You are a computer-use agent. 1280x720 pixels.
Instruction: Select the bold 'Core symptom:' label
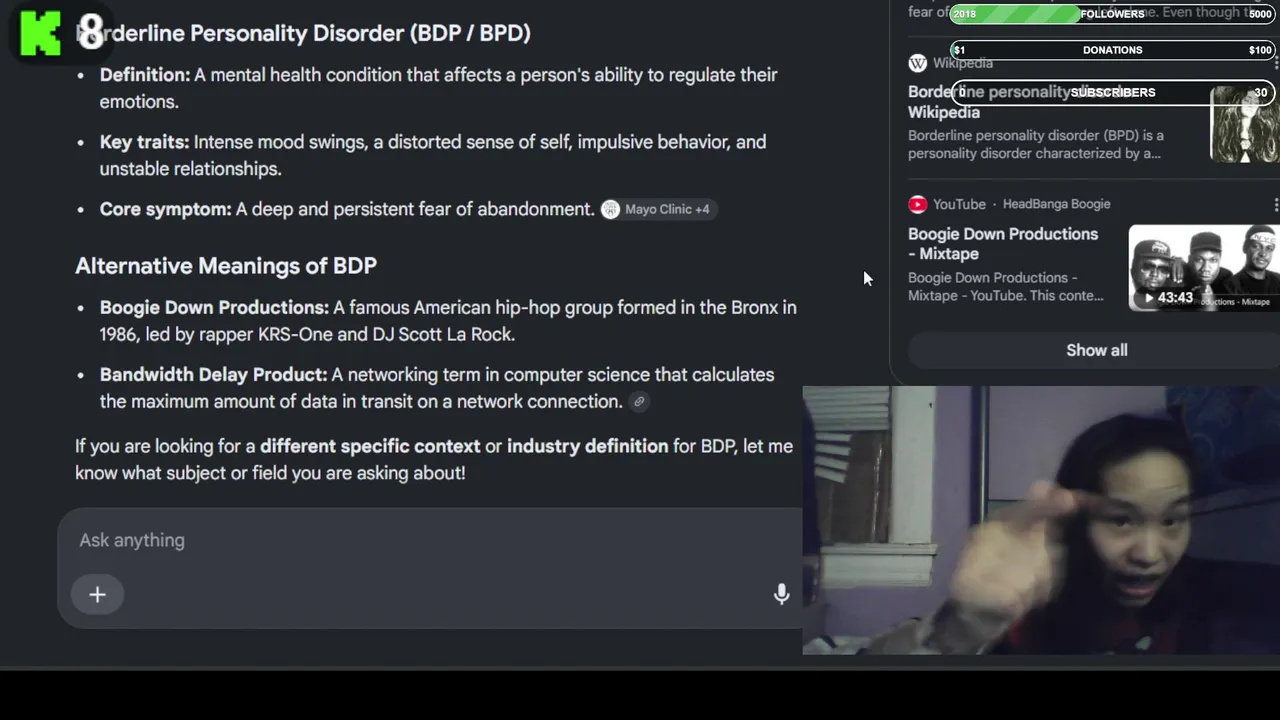[x=165, y=209]
